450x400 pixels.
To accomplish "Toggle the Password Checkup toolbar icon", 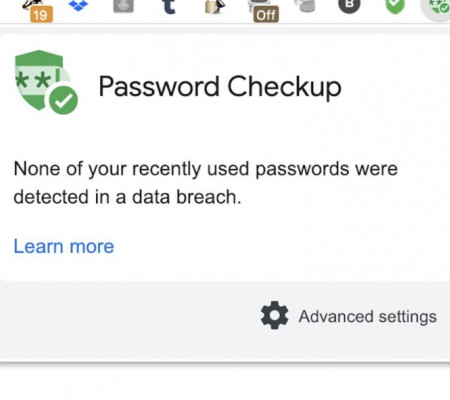I will [x=438, y=8].
